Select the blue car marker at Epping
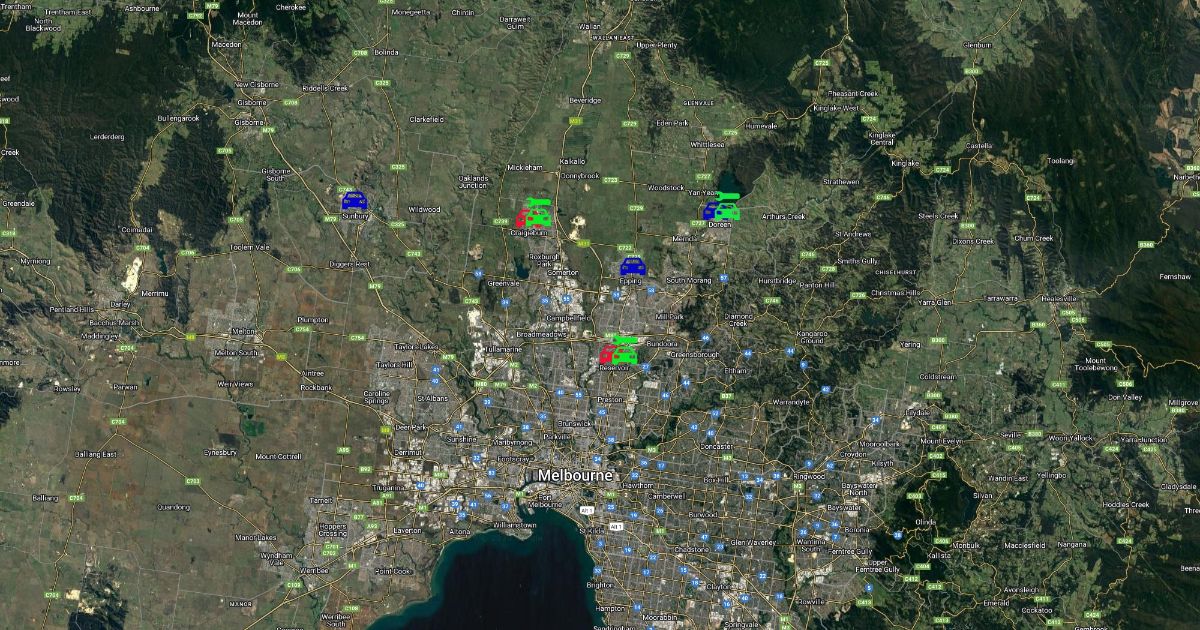This screenshot has width=1200, height=630. click(632, 266)
